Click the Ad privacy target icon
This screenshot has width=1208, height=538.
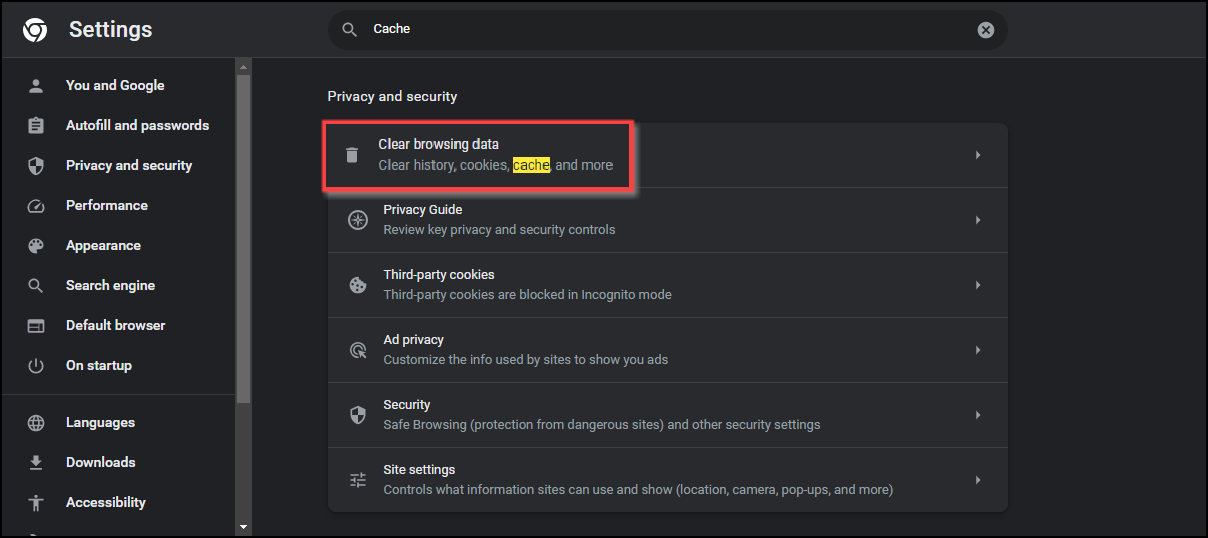[358, 350]
